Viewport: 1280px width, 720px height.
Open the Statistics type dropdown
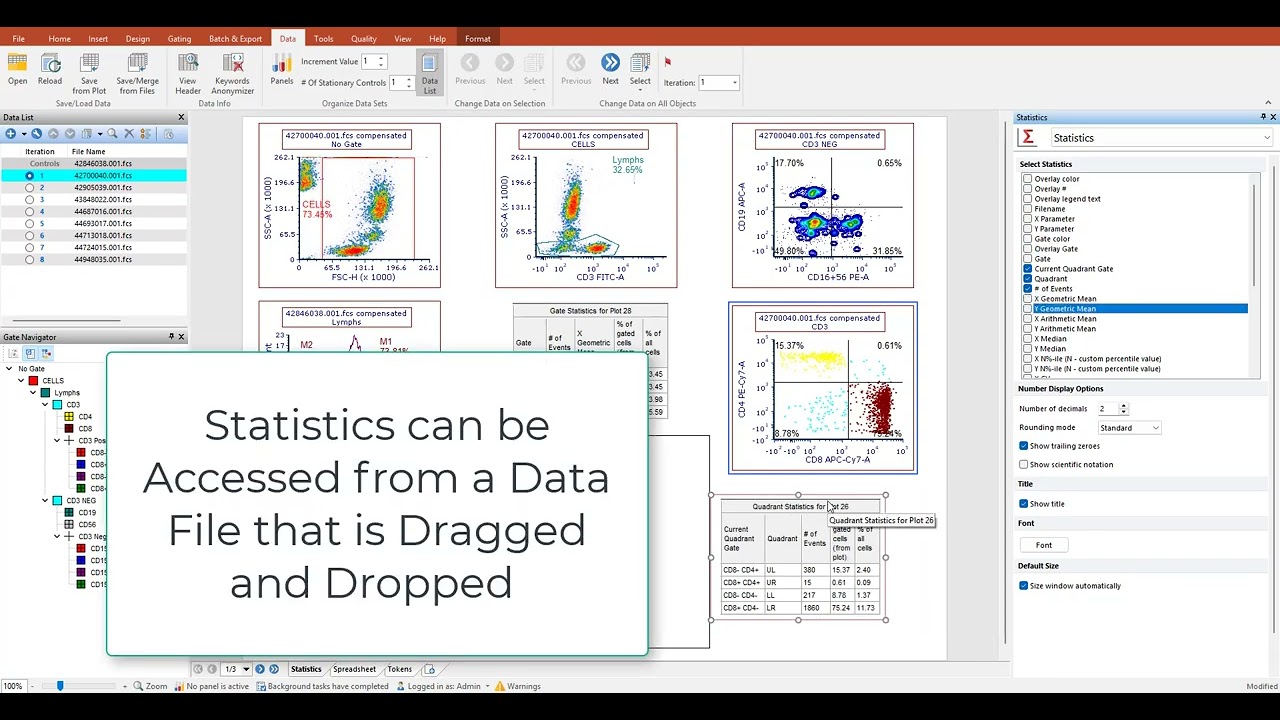(x=1267, y=138)
